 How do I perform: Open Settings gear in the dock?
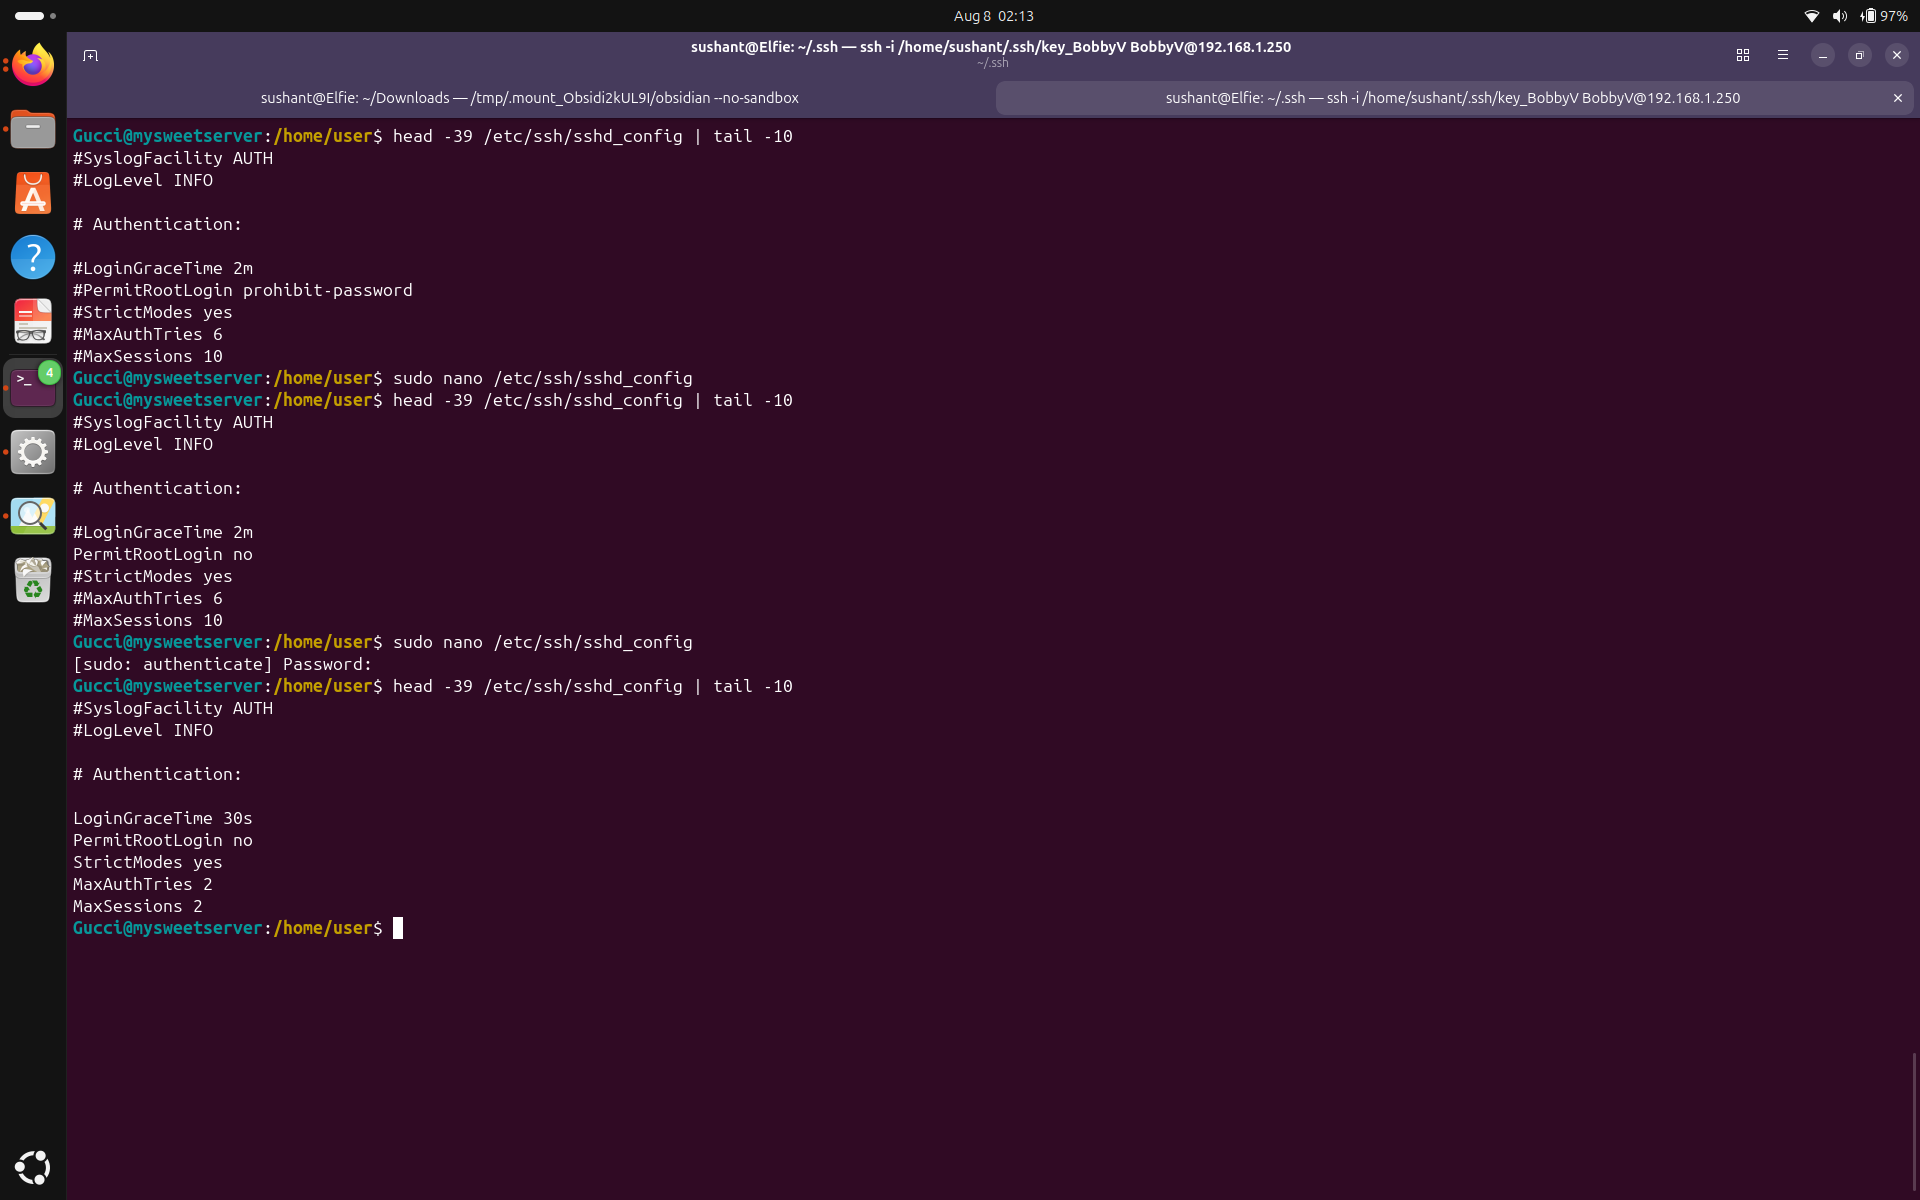click(33, 452)
